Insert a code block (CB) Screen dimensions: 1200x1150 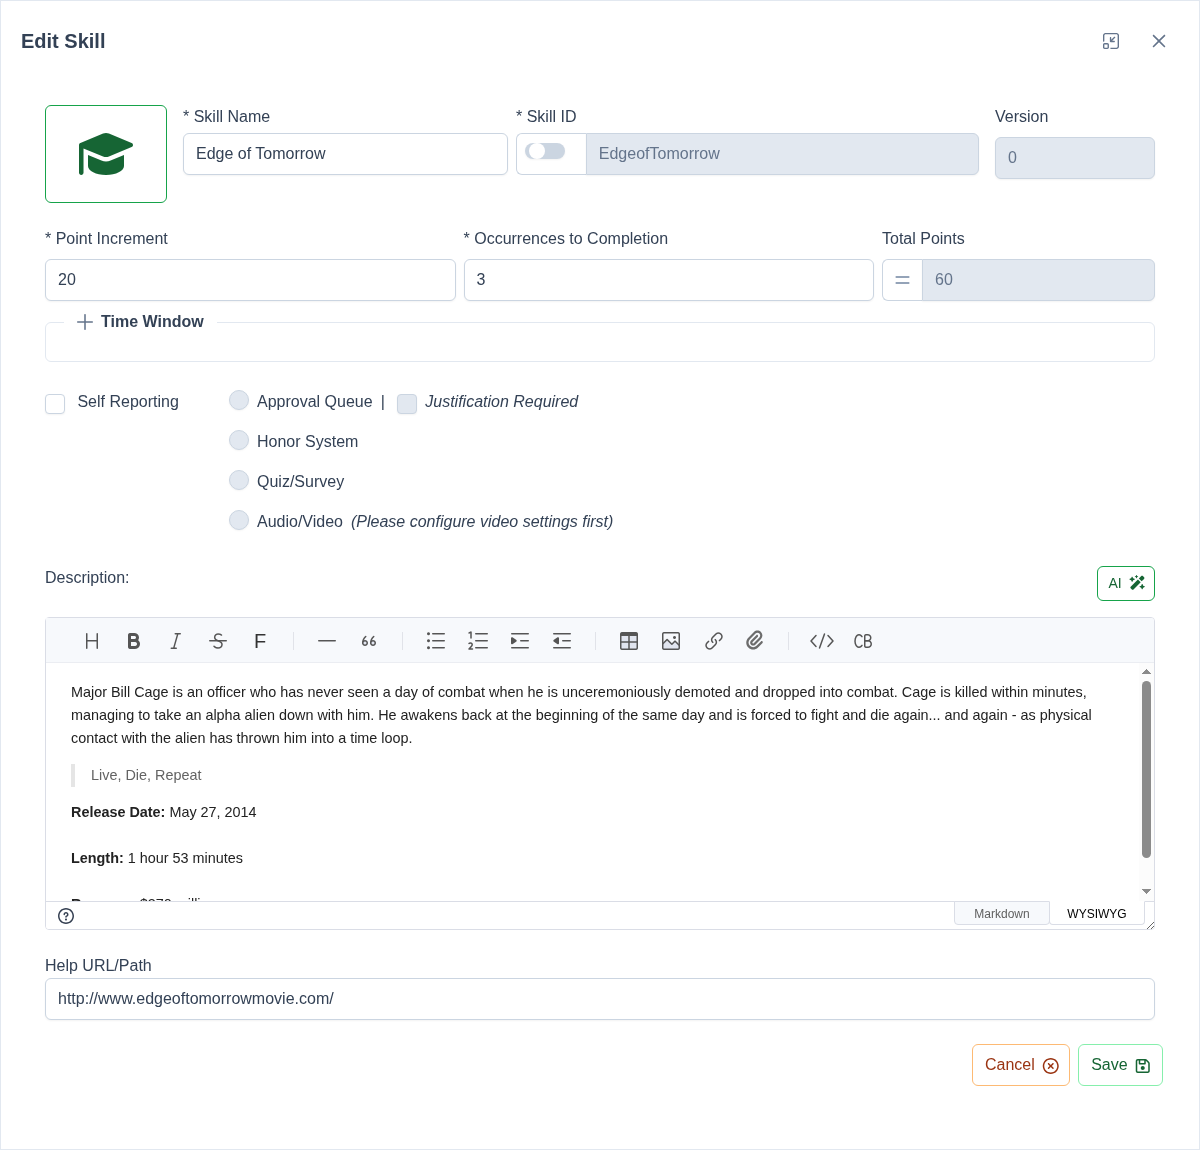click(x=863, y=641)
